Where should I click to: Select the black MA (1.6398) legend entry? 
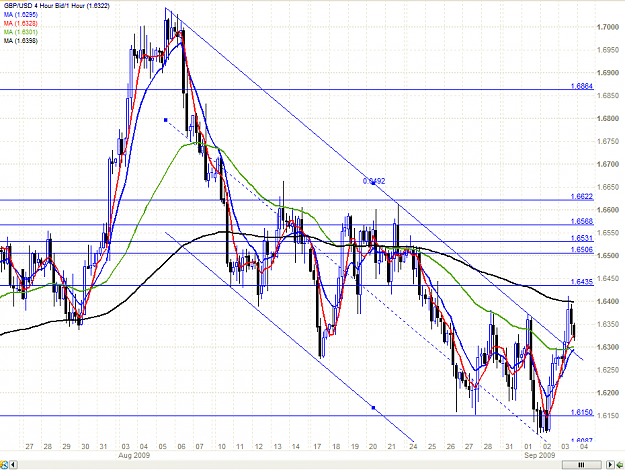21,41
